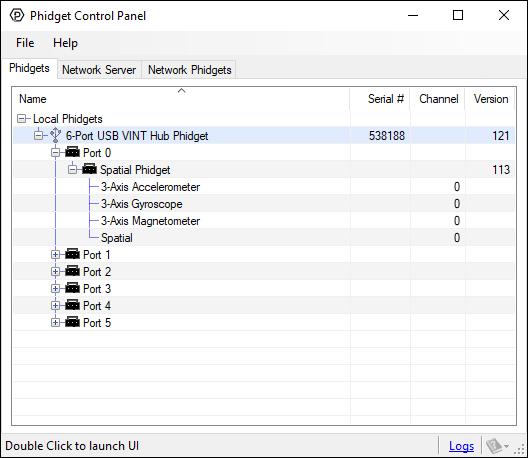Sort by the Name column header
The width and height of the screenshot is (528, 458).
pyautogui.click(x=182, y=99)
